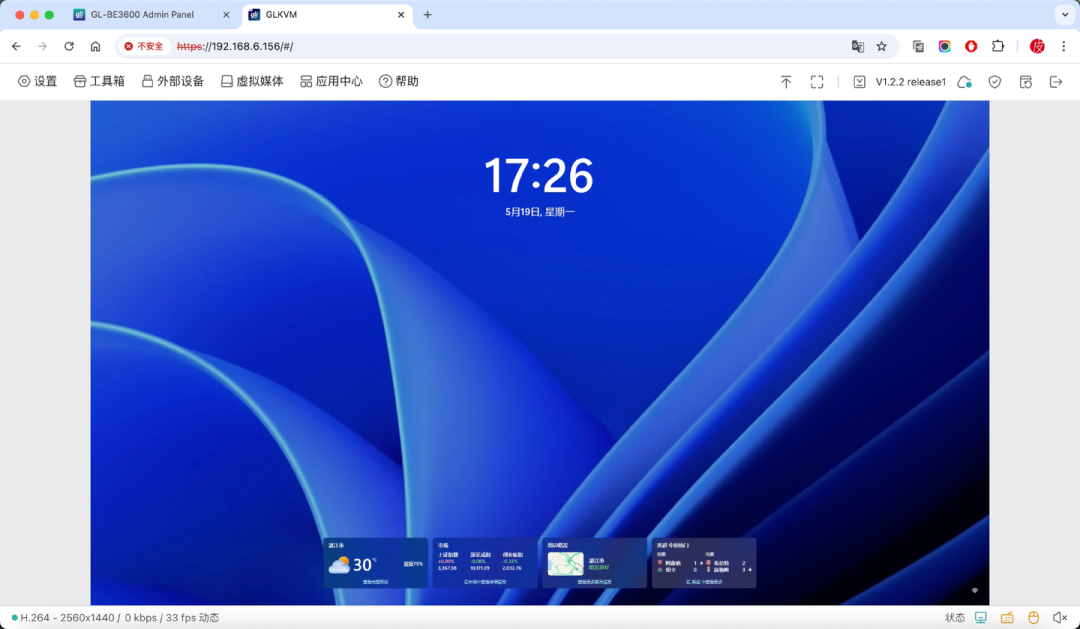Click the keyboard status icon
This screenshot has width=1080, height=629.
point(1007,618)
